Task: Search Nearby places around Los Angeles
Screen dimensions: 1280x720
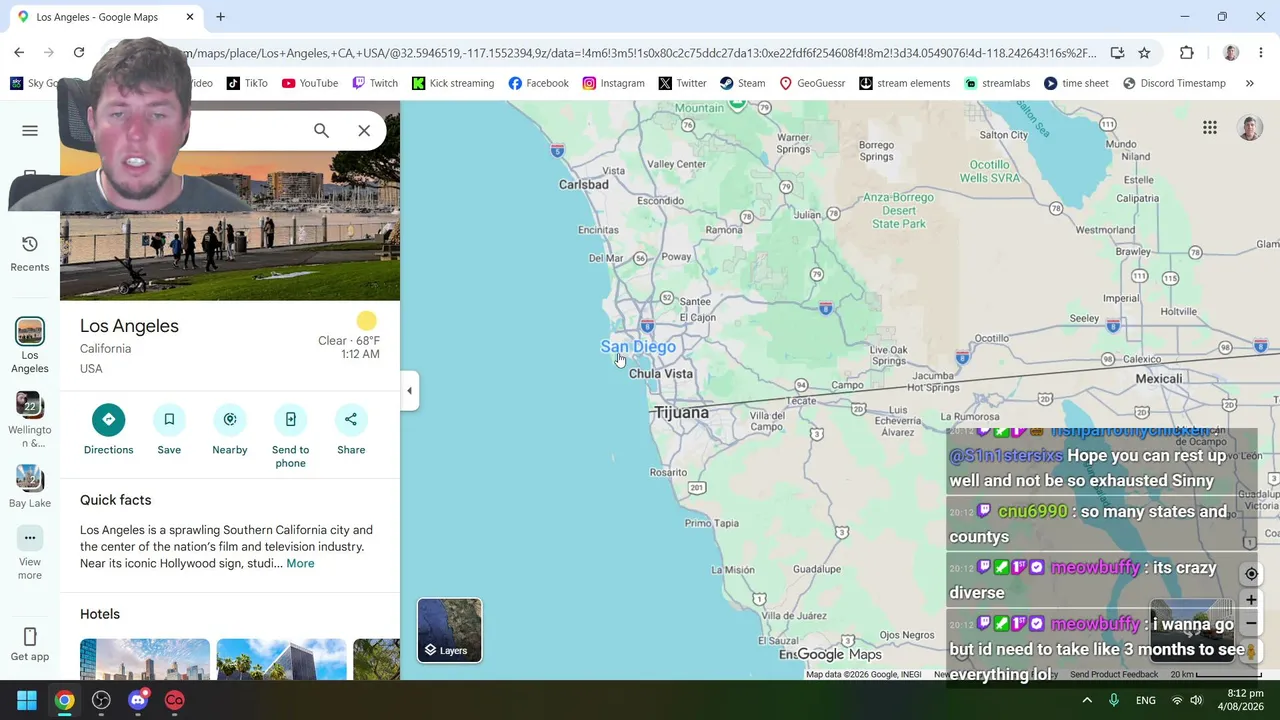Action: pos(230,430)
